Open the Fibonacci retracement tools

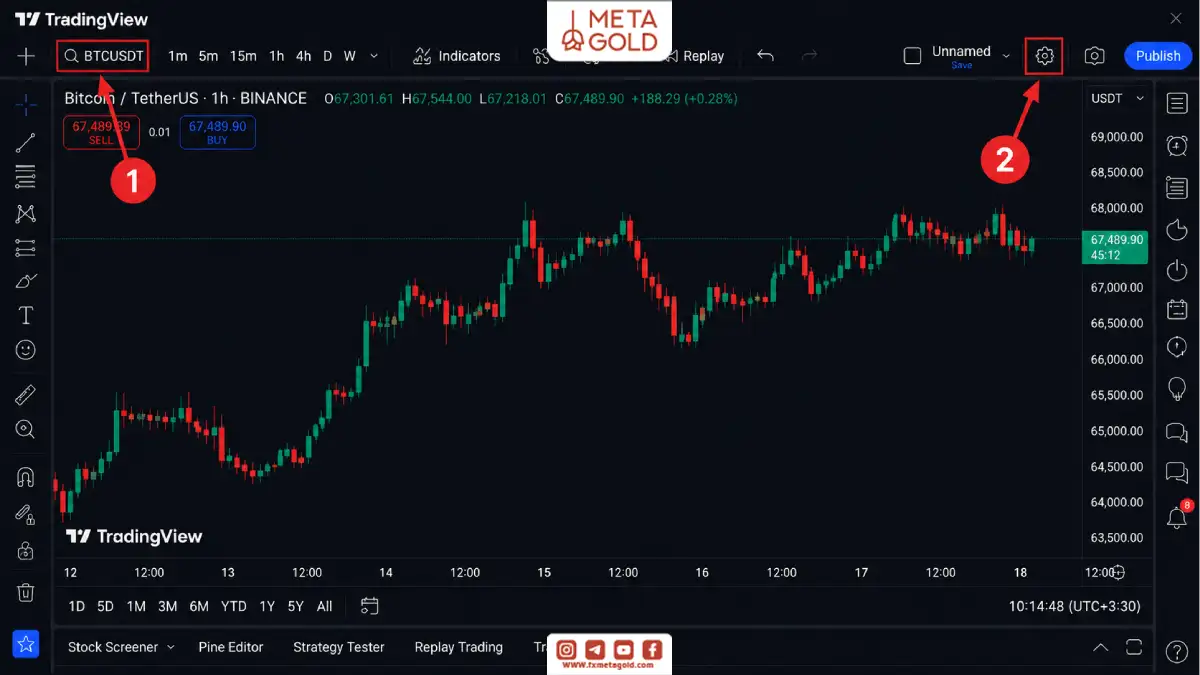point(26,177)
